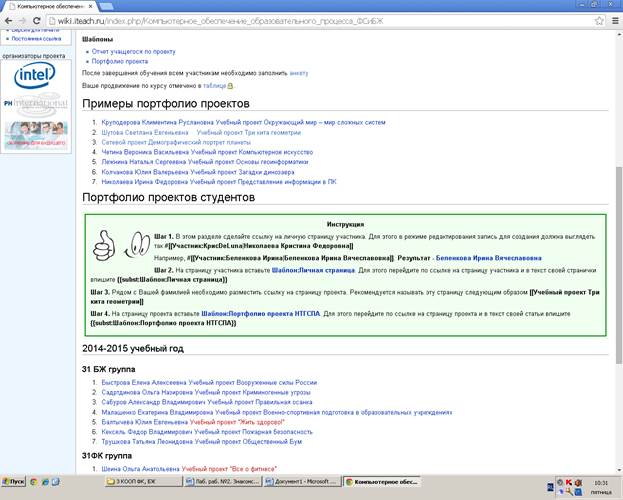This screenshot has height=500, width=623.
Task: Open red link Учебный проект "Жить здорово!"
Action: pos(237,422)
